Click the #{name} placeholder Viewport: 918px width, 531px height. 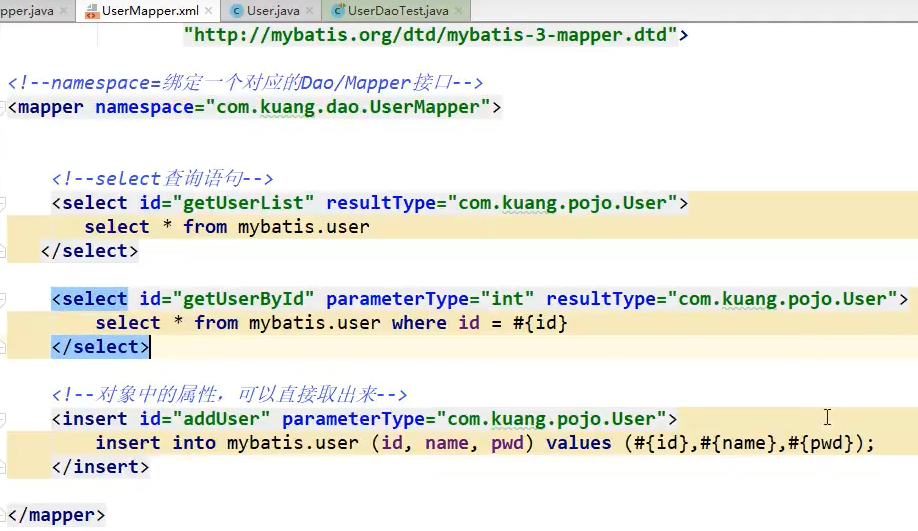coord(738,443)
